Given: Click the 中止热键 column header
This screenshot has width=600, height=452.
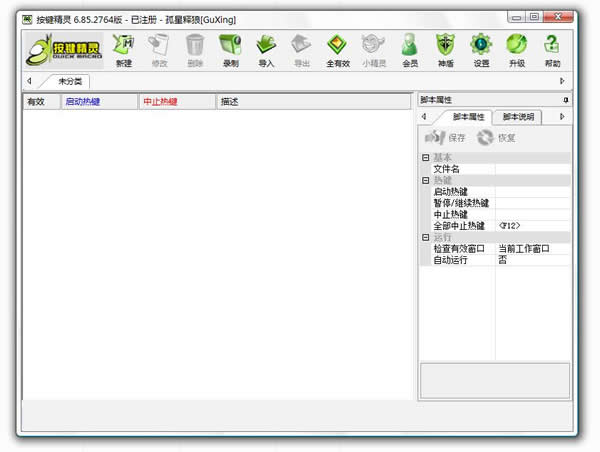Looking at the screenshot, I should coord(176,101).
